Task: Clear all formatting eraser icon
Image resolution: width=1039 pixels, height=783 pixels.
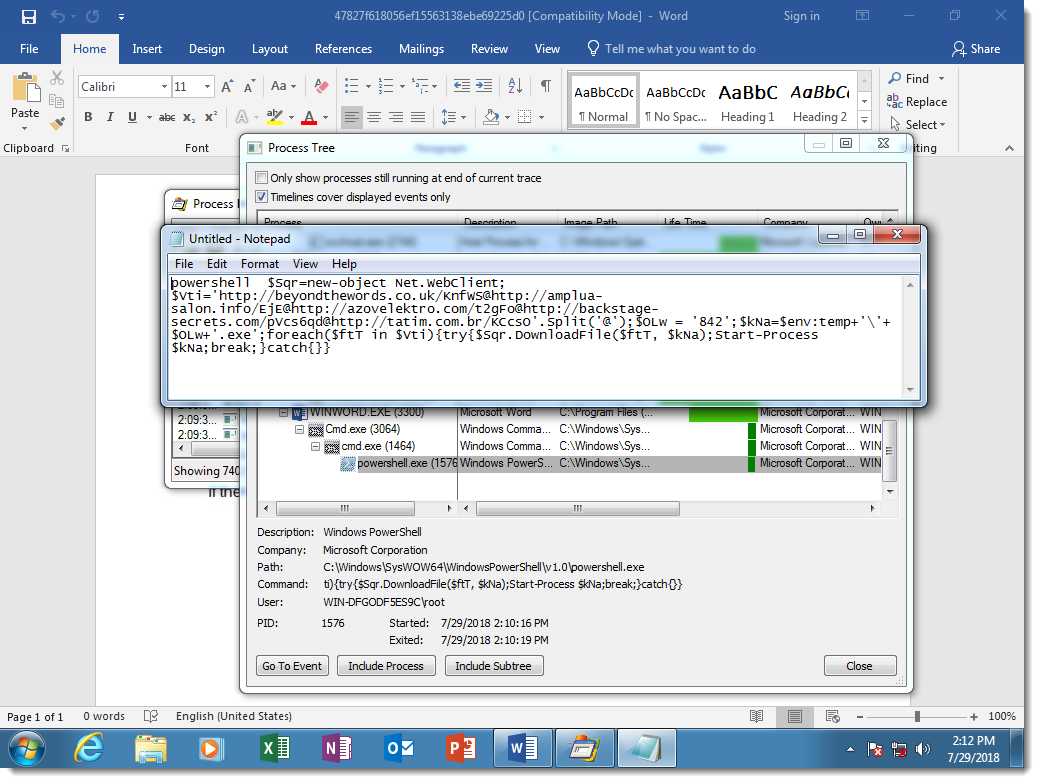Action: pyautogui.click(x=321, y=86)
